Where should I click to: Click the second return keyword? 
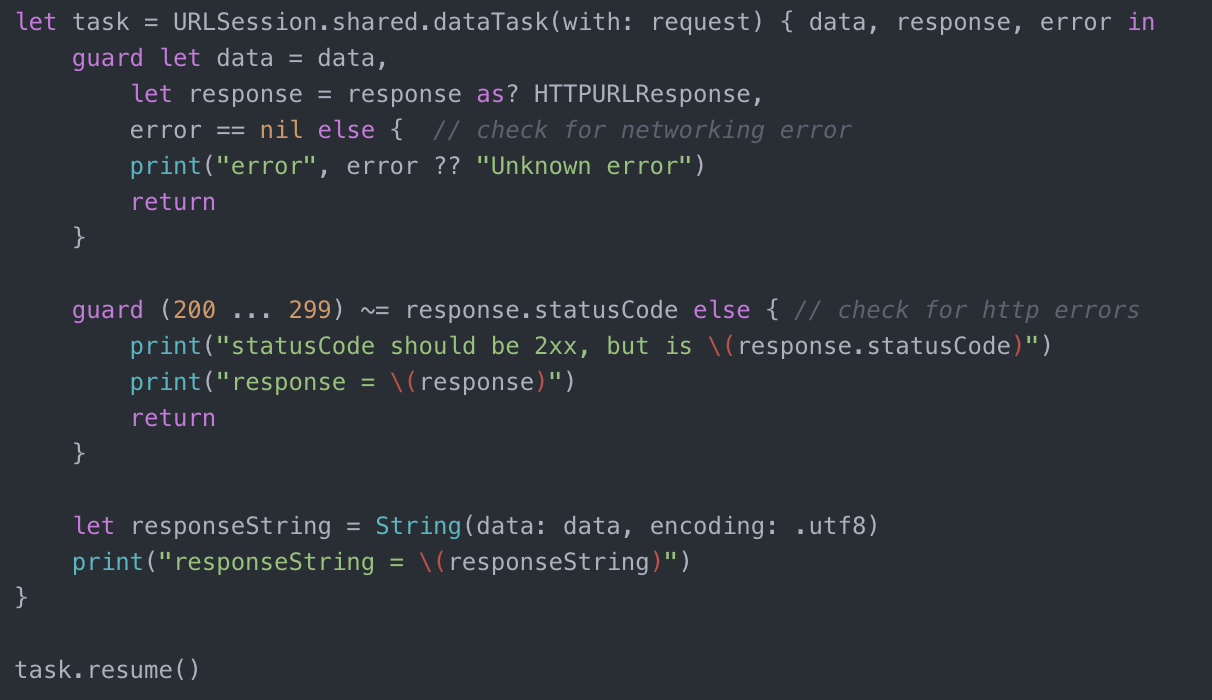(173, 418)
